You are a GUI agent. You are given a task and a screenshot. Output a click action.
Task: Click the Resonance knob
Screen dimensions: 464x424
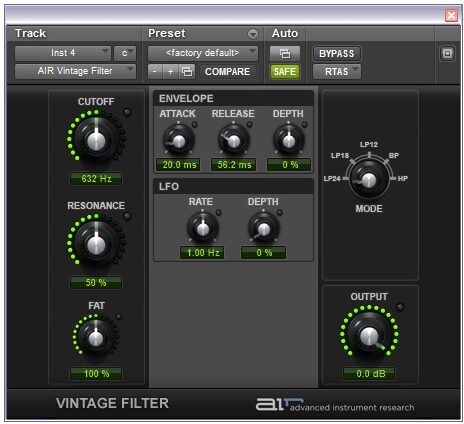[x=96, y=244]
